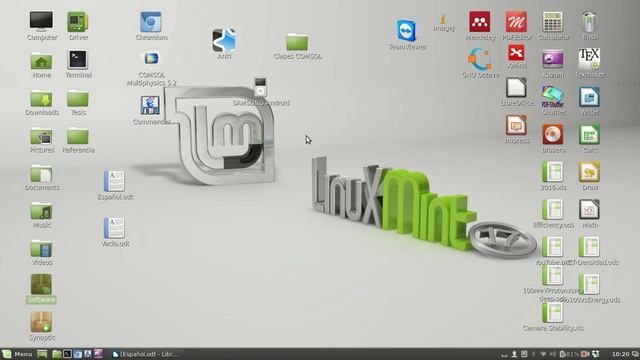Screen dimensions: 640x360
Task: Open the 10:20 clock calendar
Action: [620, 354]
